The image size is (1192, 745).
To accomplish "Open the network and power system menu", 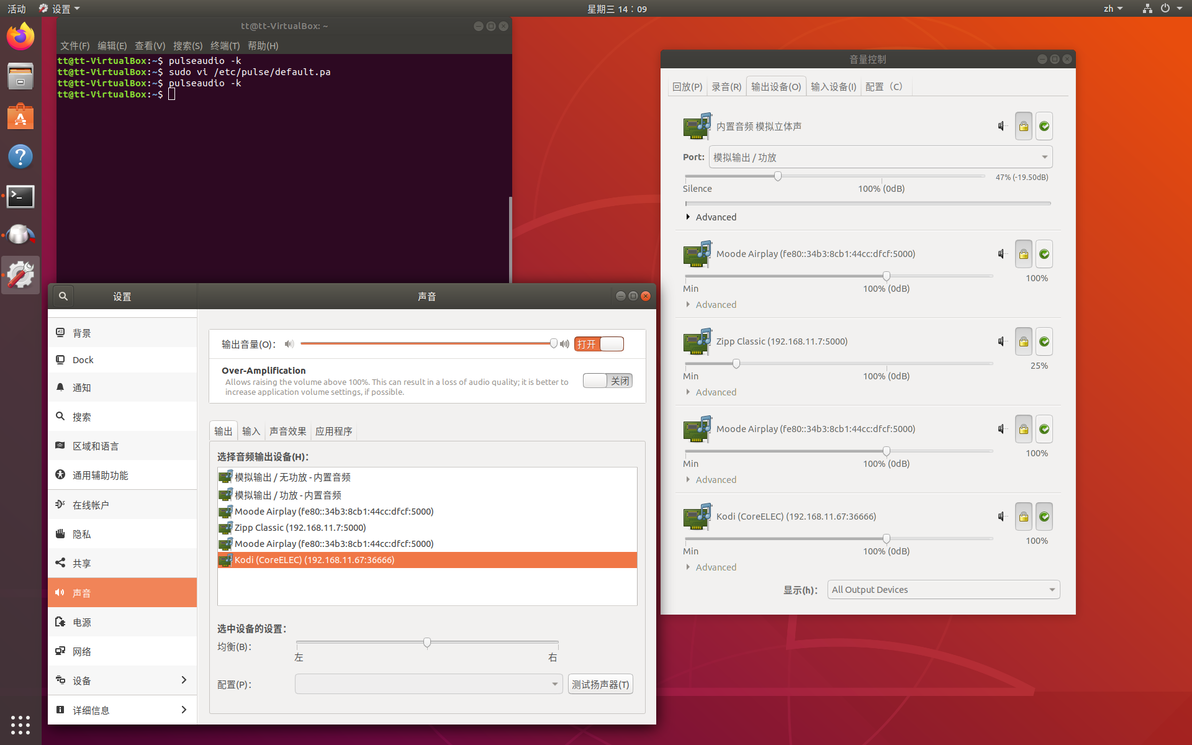I will pyautogui.click(x=1163, y=8).
